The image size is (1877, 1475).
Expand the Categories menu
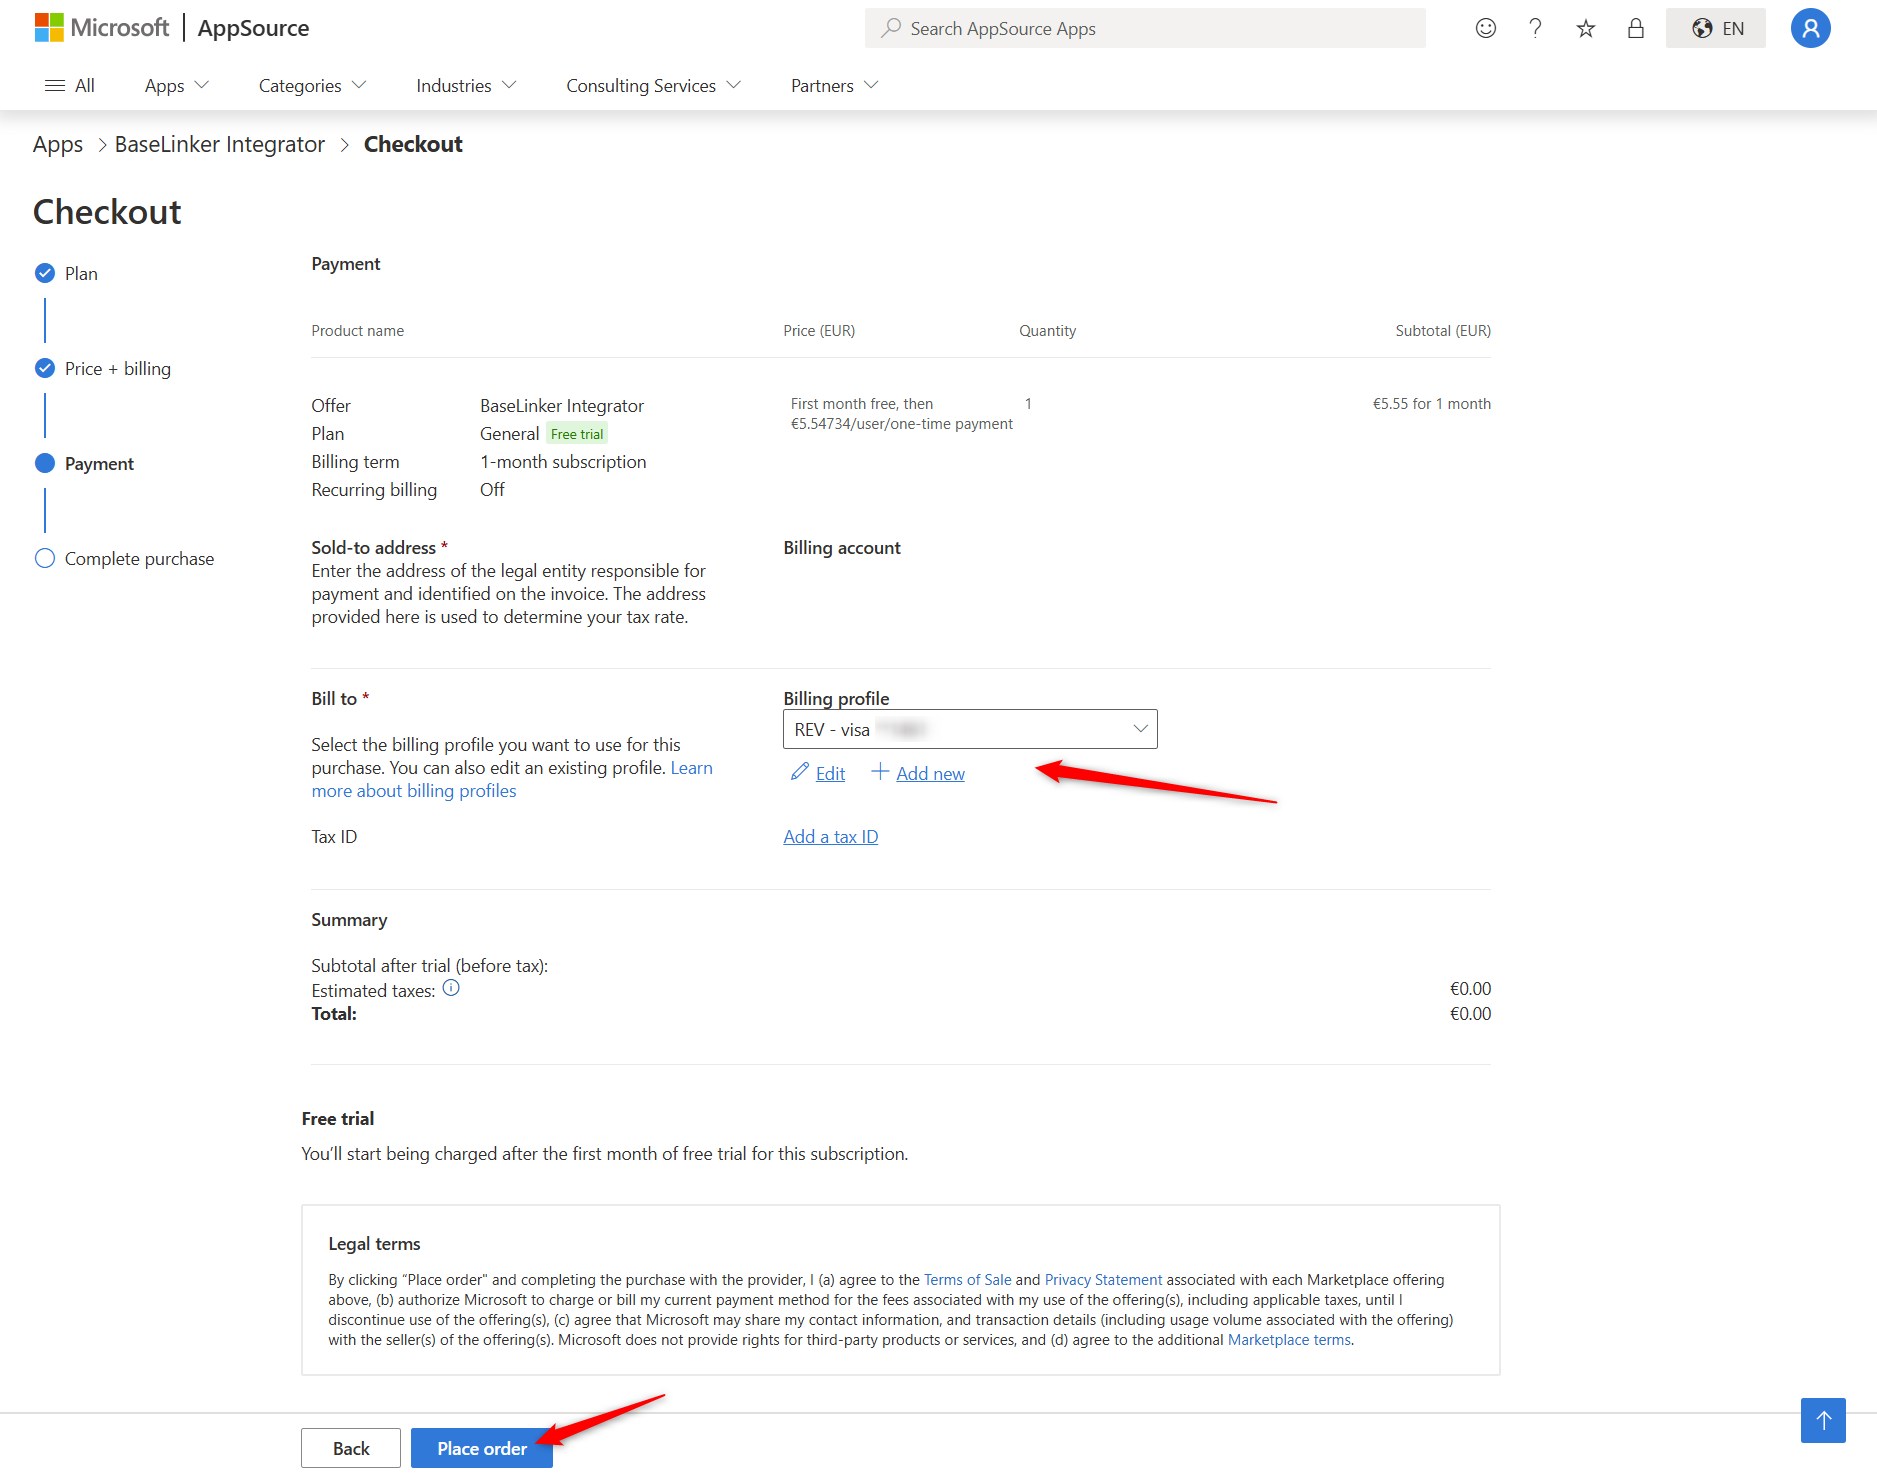tap(312, 86)
